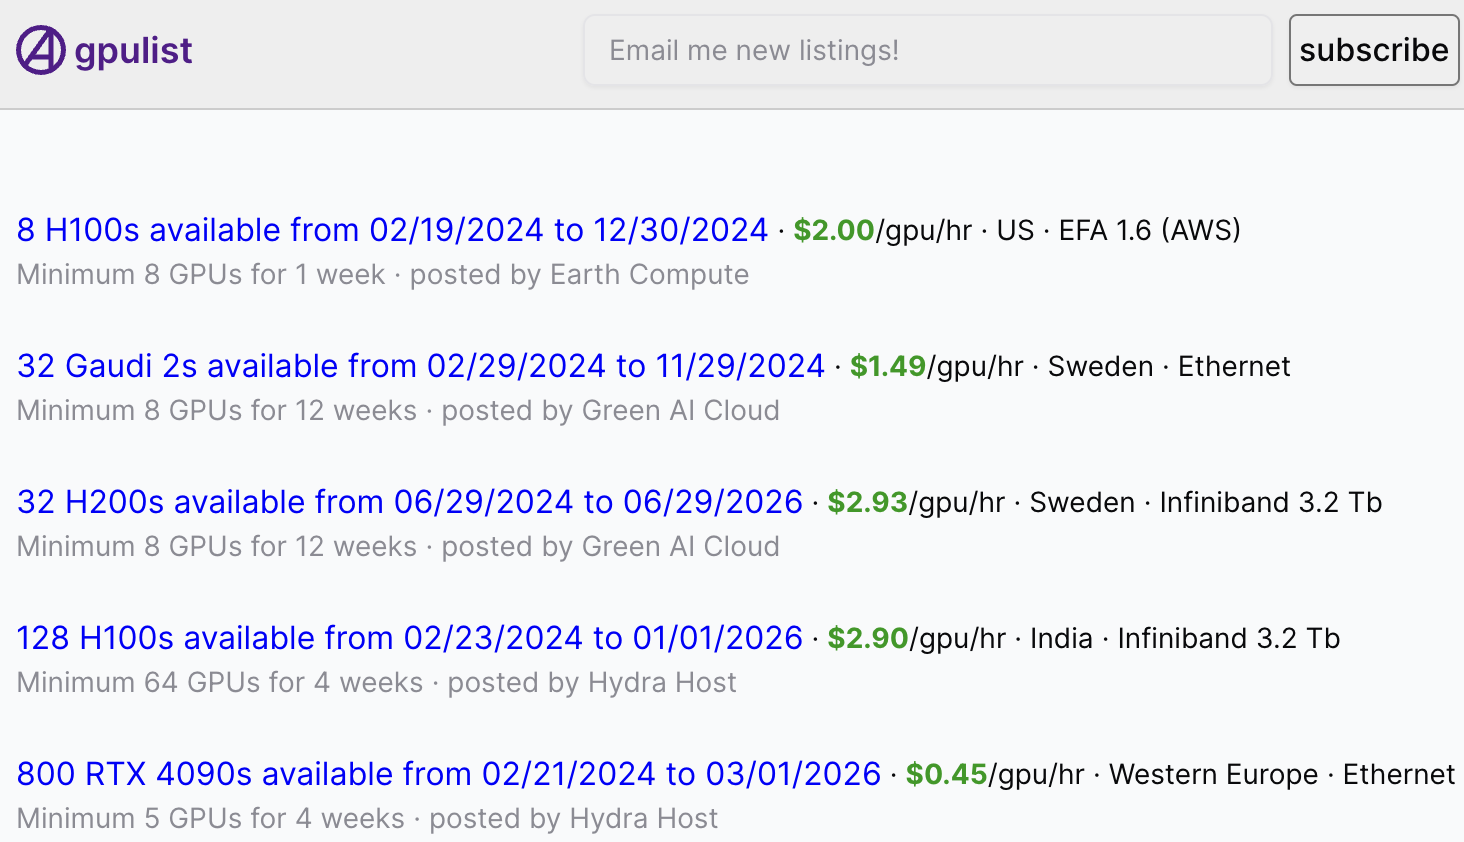The height and width of the screenshot is (842, 1464).
Task: Open the 32 H200s listing link
Action: [409, 502]
